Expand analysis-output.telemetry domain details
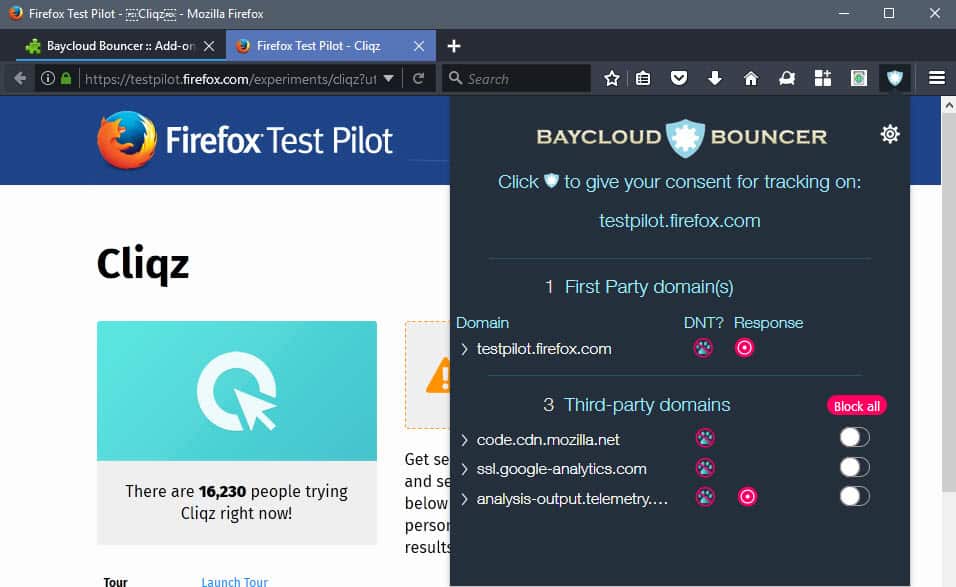 (465, 499)
